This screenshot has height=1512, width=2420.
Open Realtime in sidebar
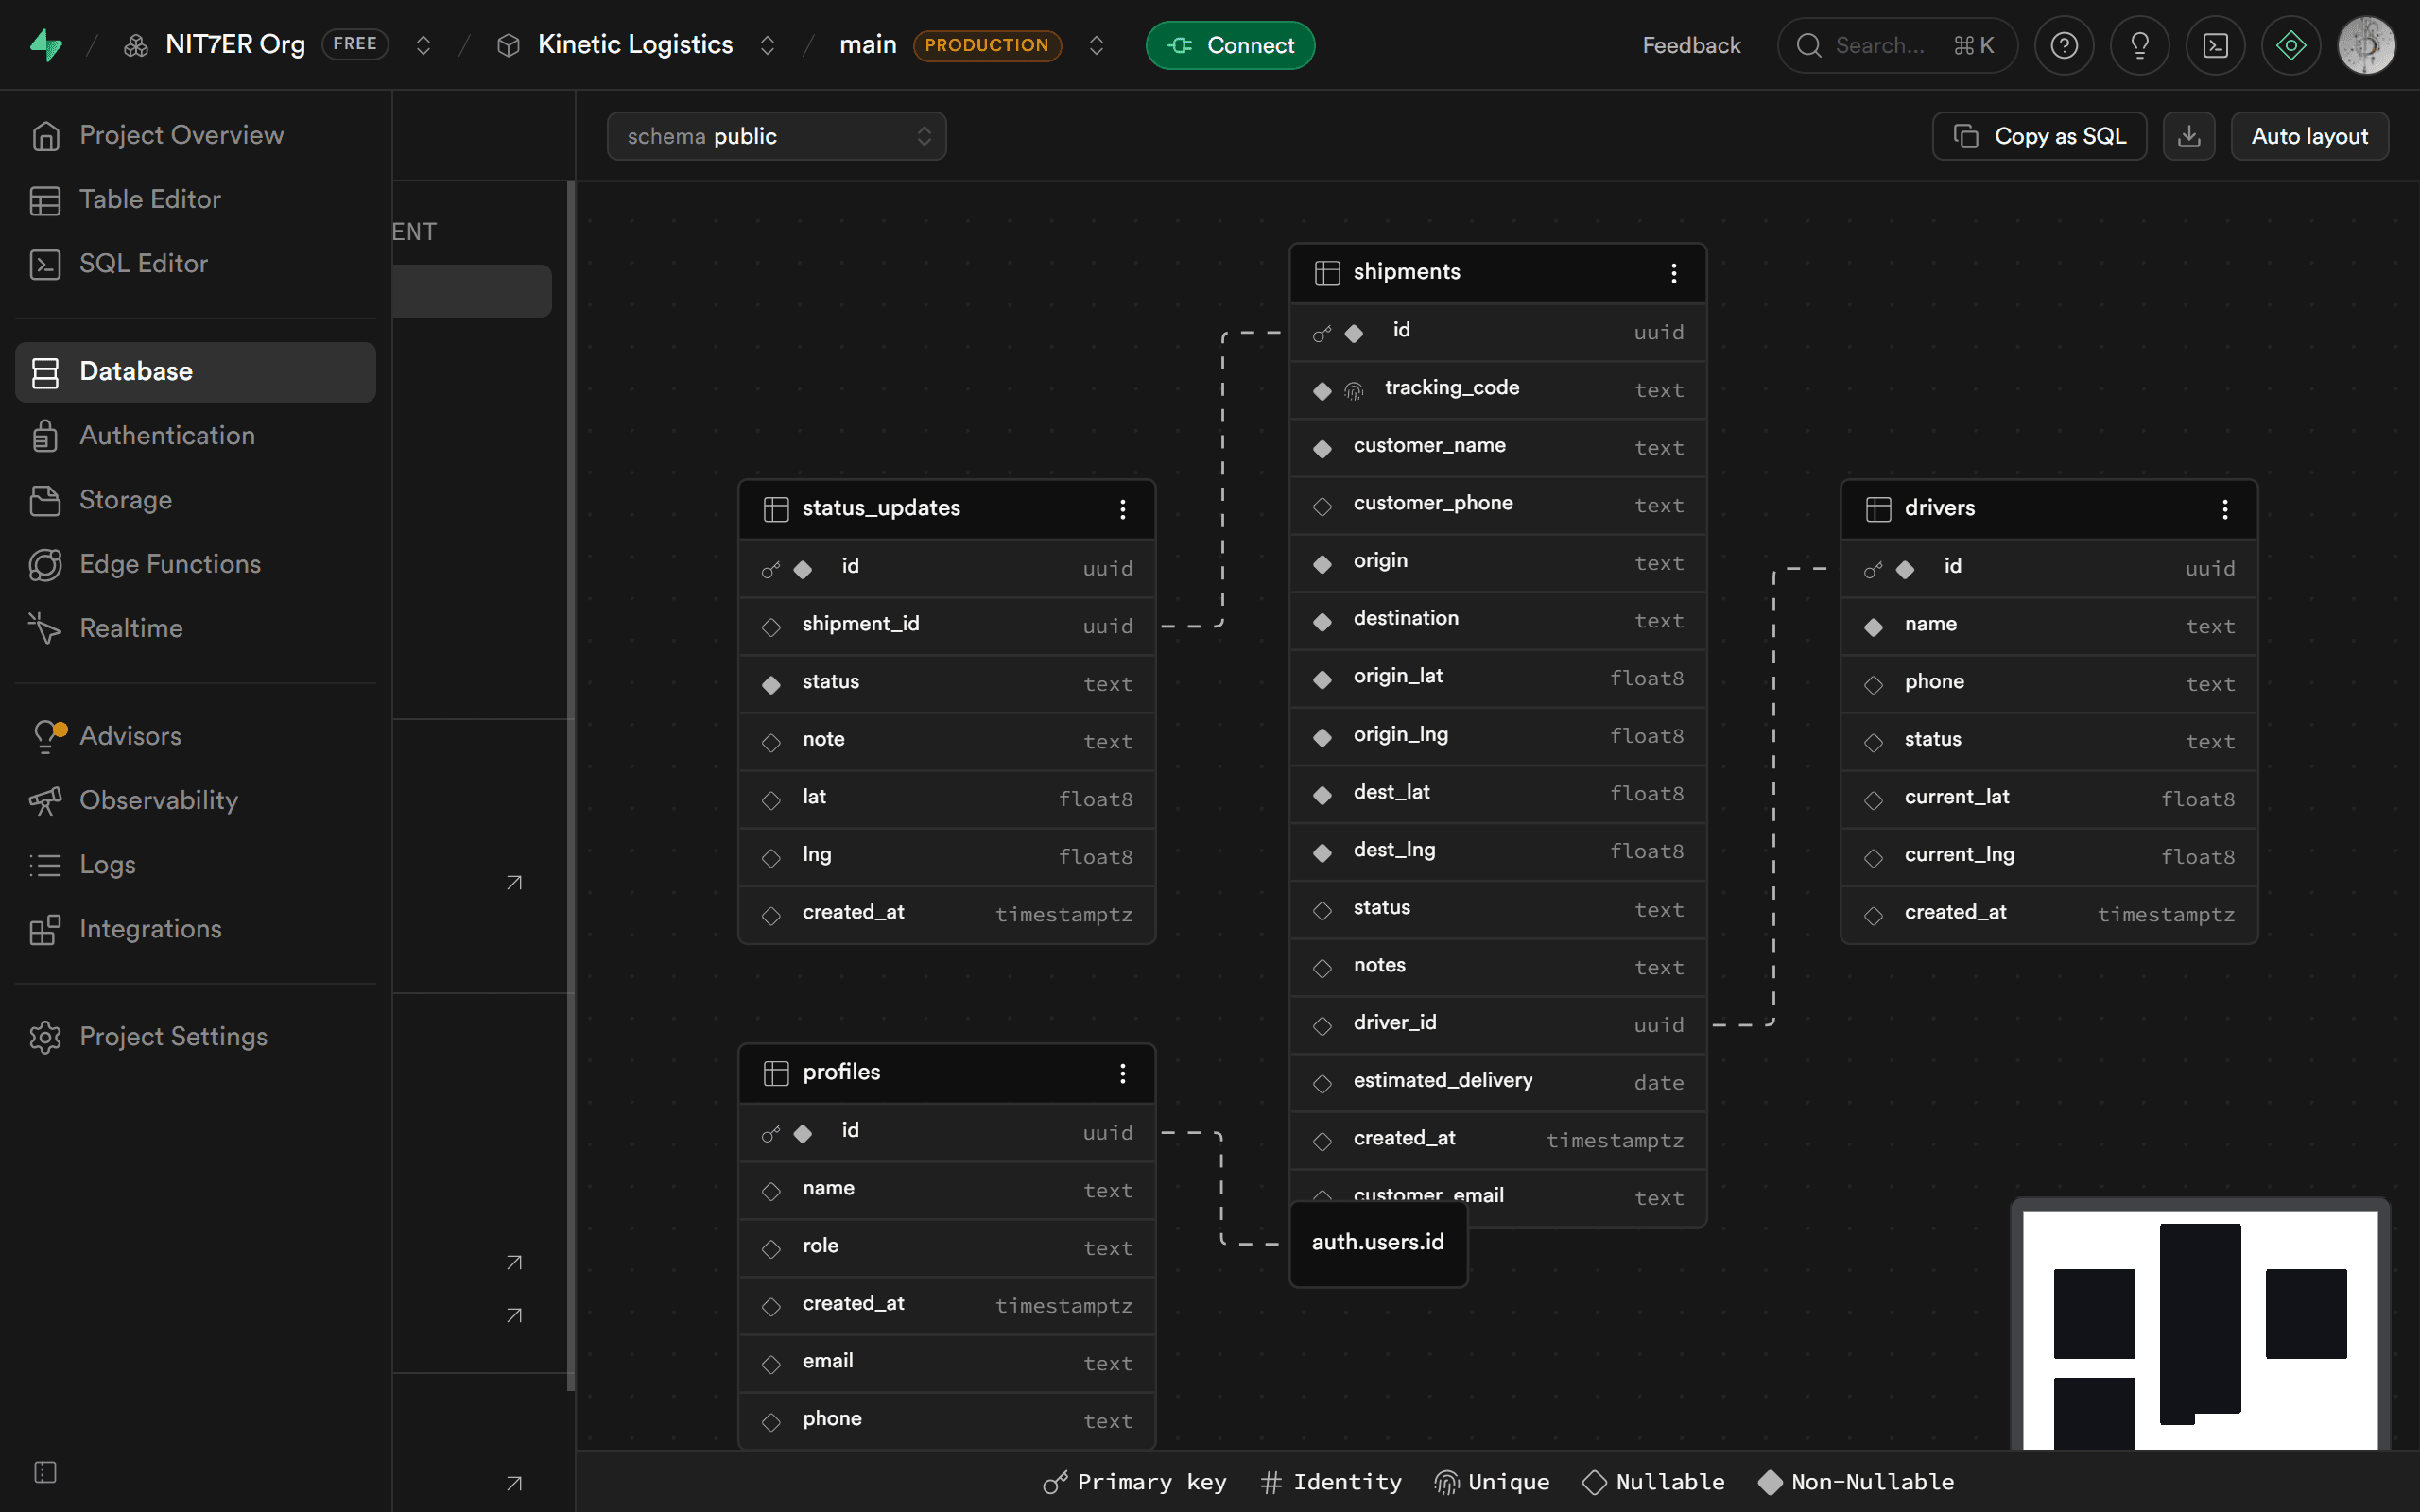coord(196,629)
